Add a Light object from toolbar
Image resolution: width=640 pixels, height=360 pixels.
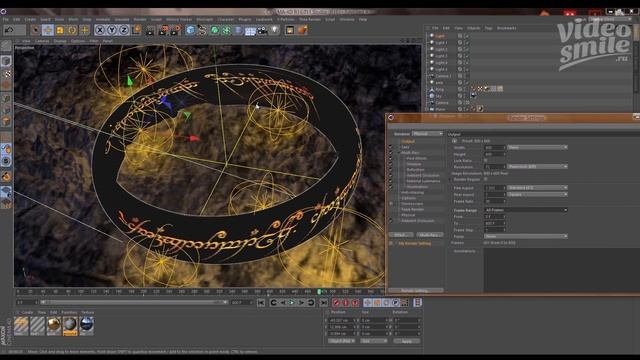click(x=274, y=30)
